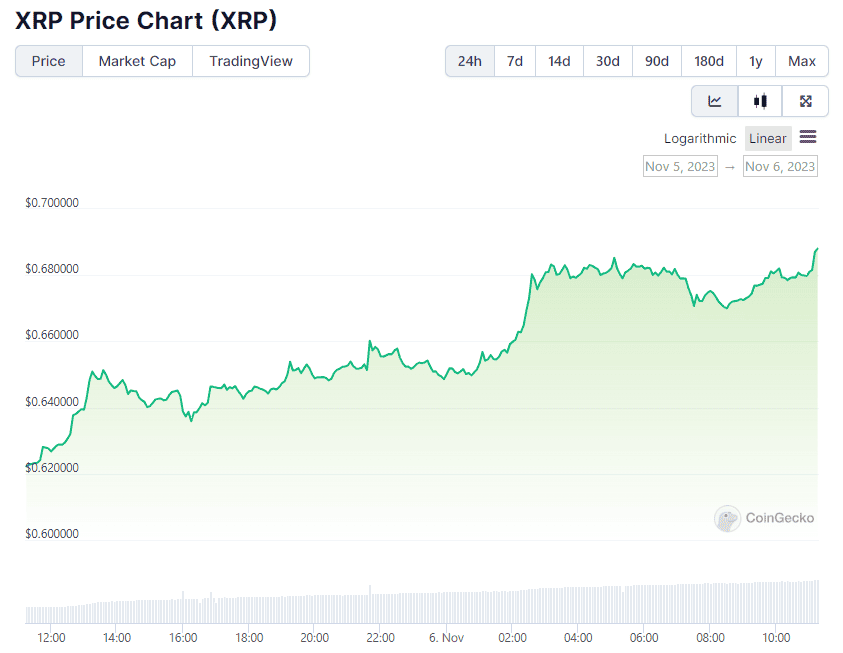Click the $0.600000 axis label
Image resolution: width=843 pixels, height=653 pixels.
(x=52, y=534)
